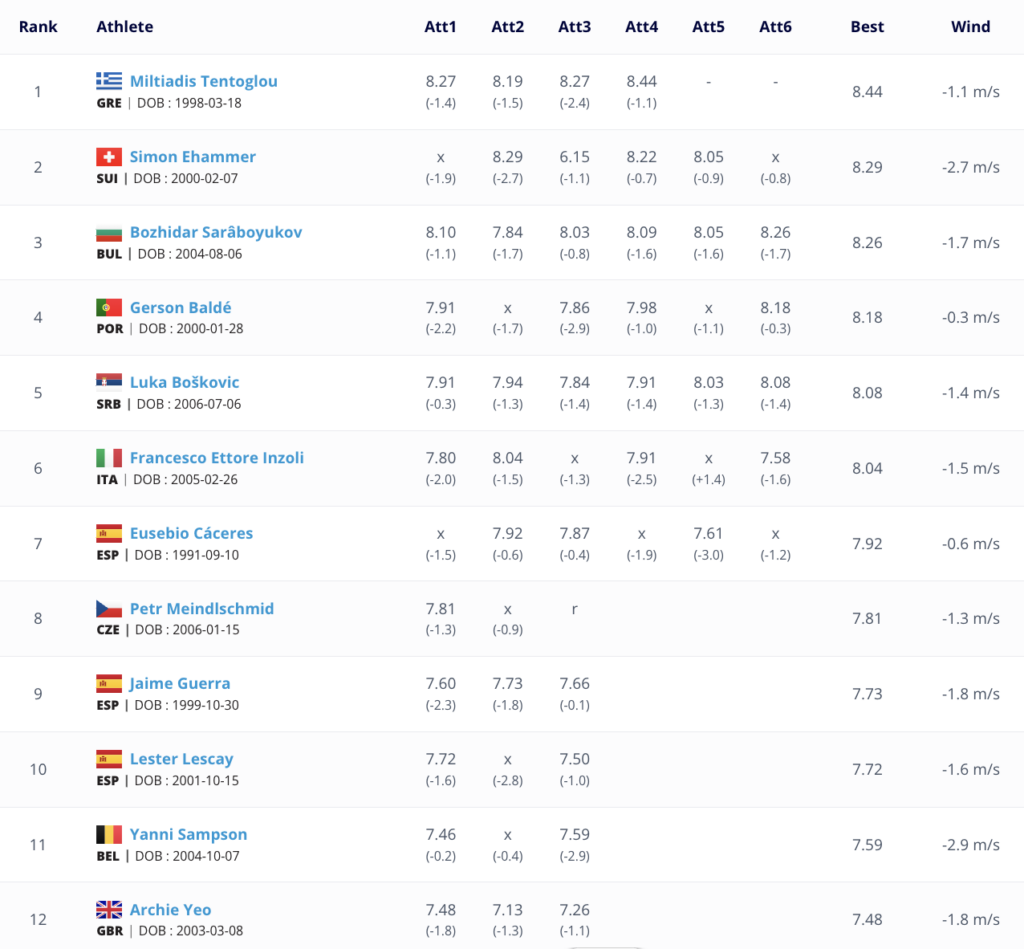Click the Belgian flag beside Yanni Sampson
Screen dimensions: 1024x949
tap(108, 834)
